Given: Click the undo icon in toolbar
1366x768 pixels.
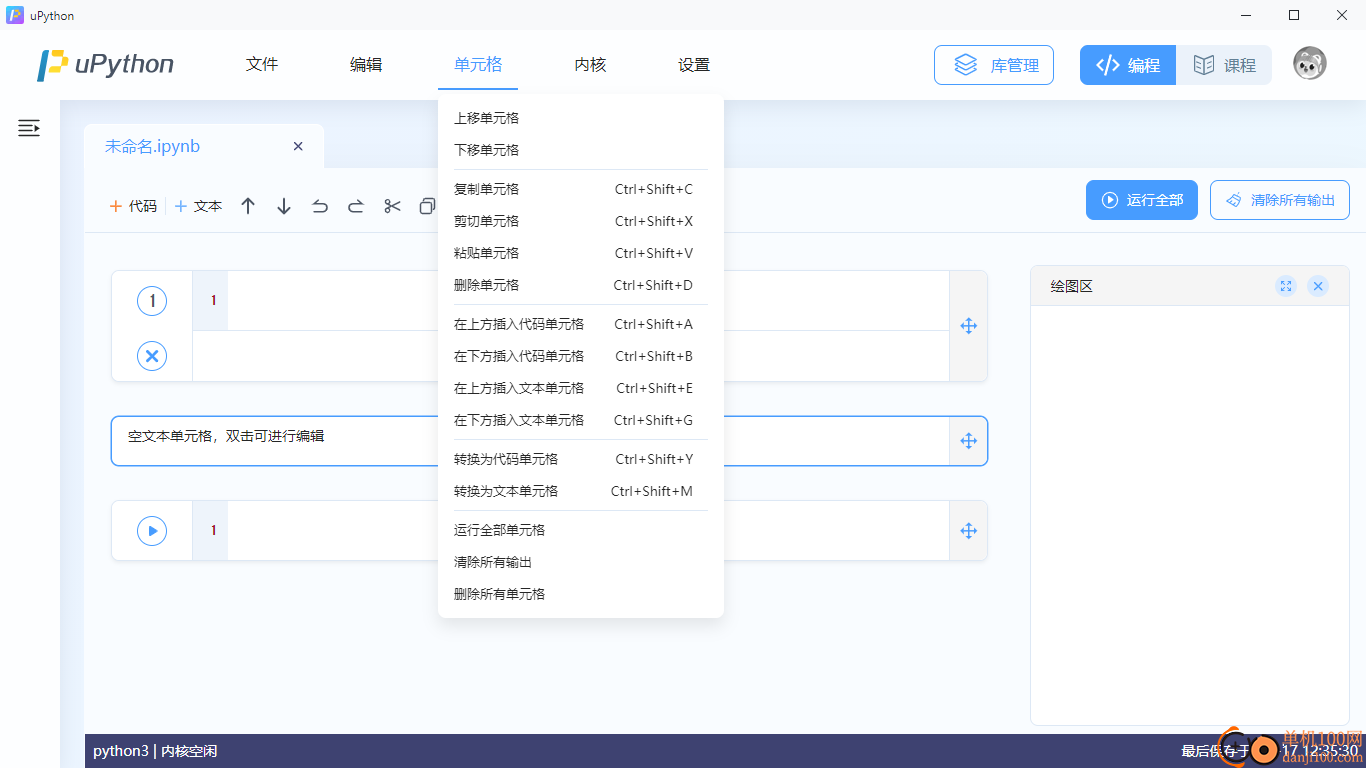Looking at the screenshot, I should (320, 206).
